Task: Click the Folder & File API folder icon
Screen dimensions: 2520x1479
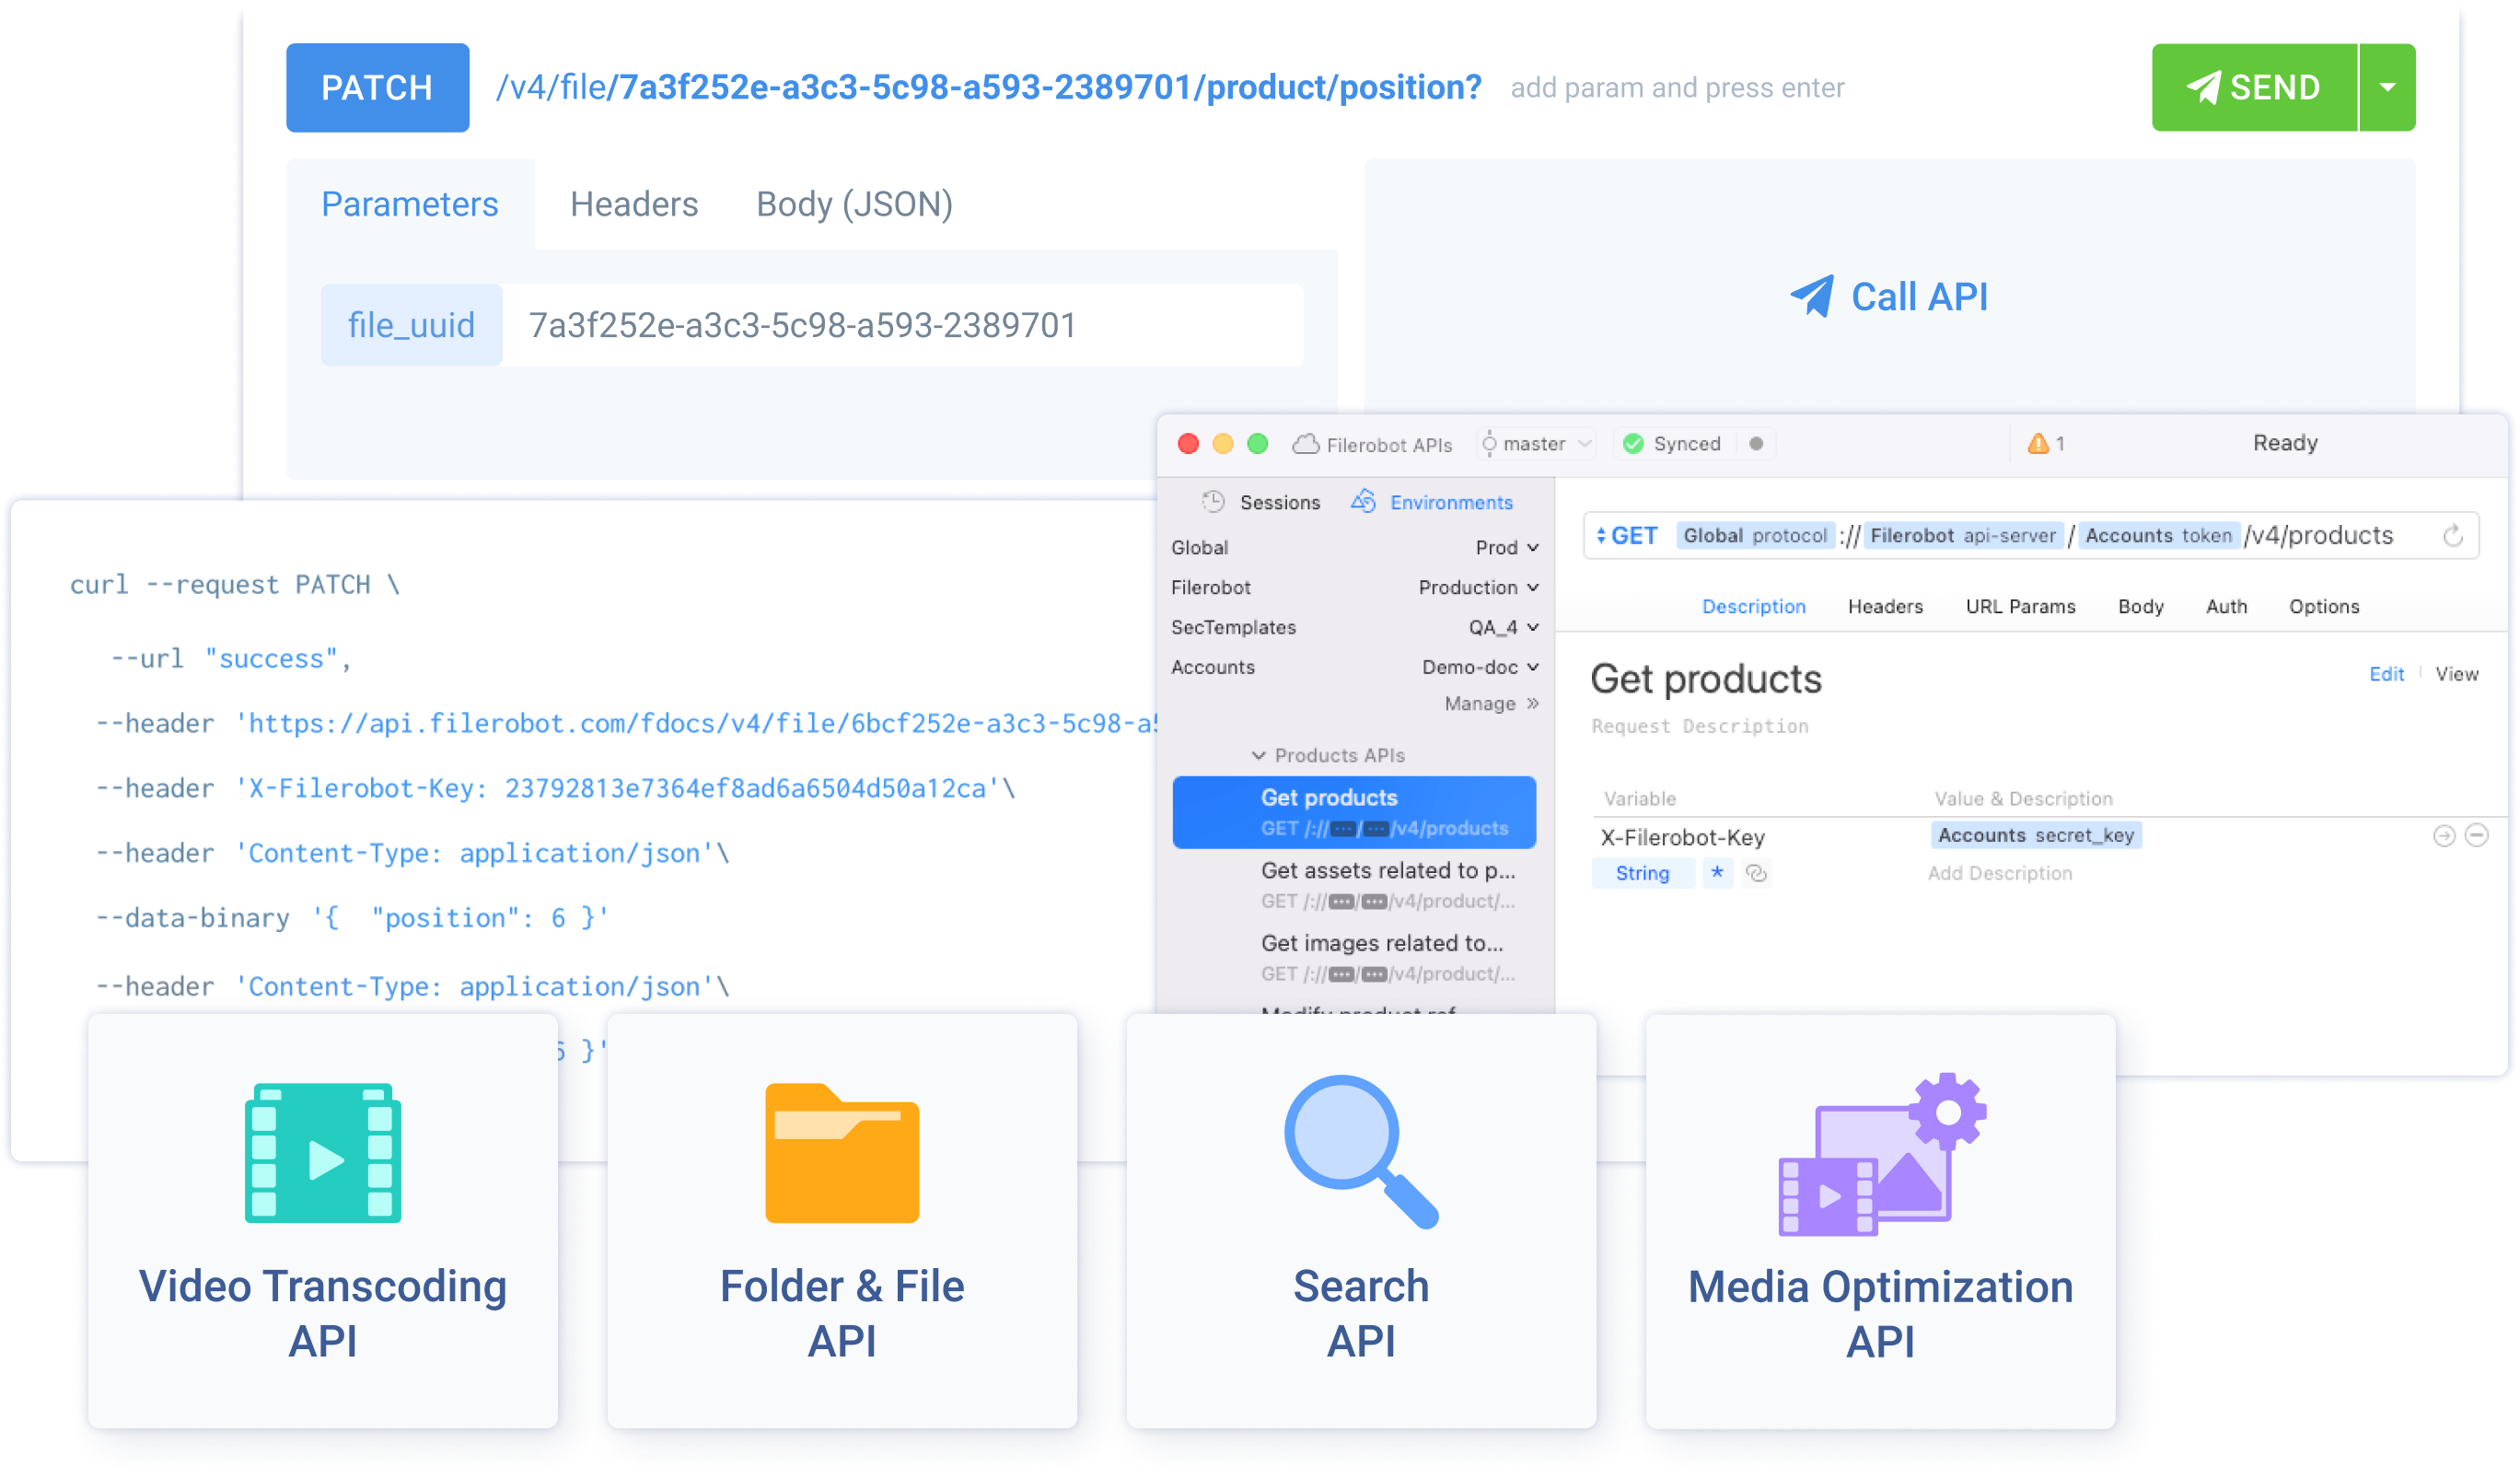Action: pyautogui.click(x=841, y=1155)
